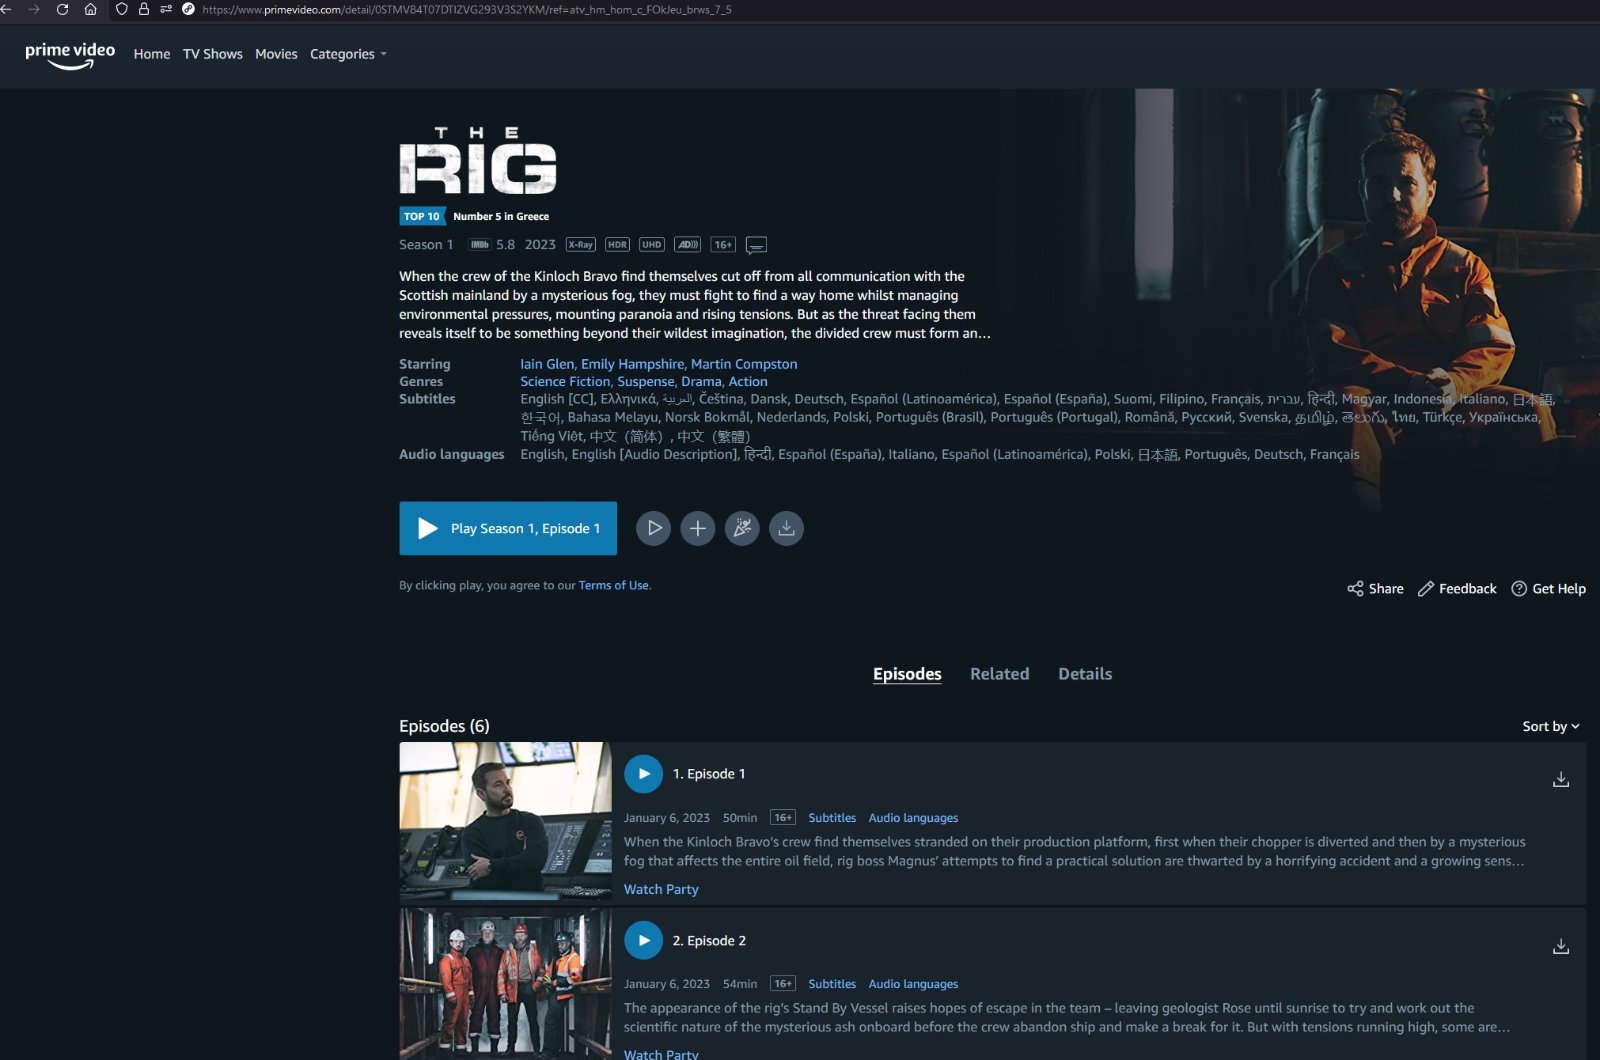Open TV Shows menu item
The height and width of the screenshot is (1060, 1600).
[x=212, y=54]
